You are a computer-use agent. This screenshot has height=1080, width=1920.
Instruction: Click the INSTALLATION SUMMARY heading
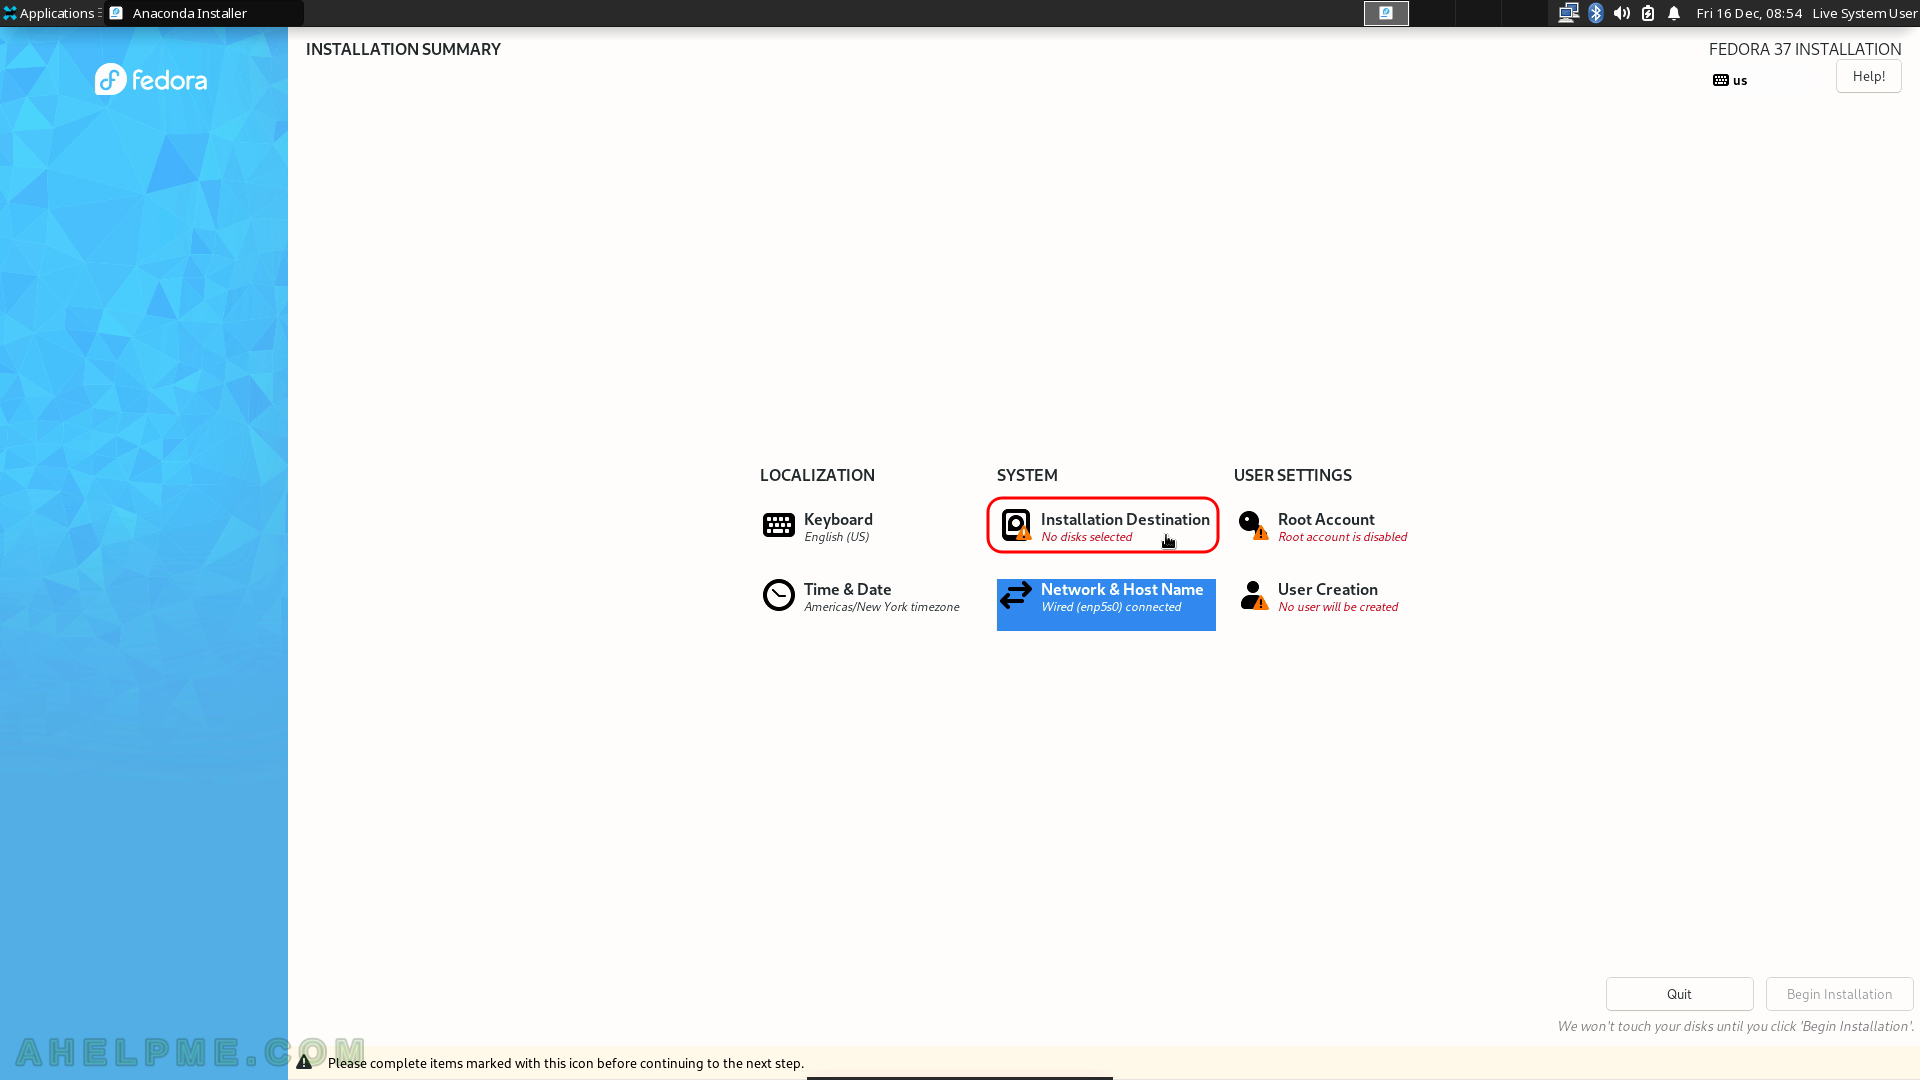tap(403, 49)
